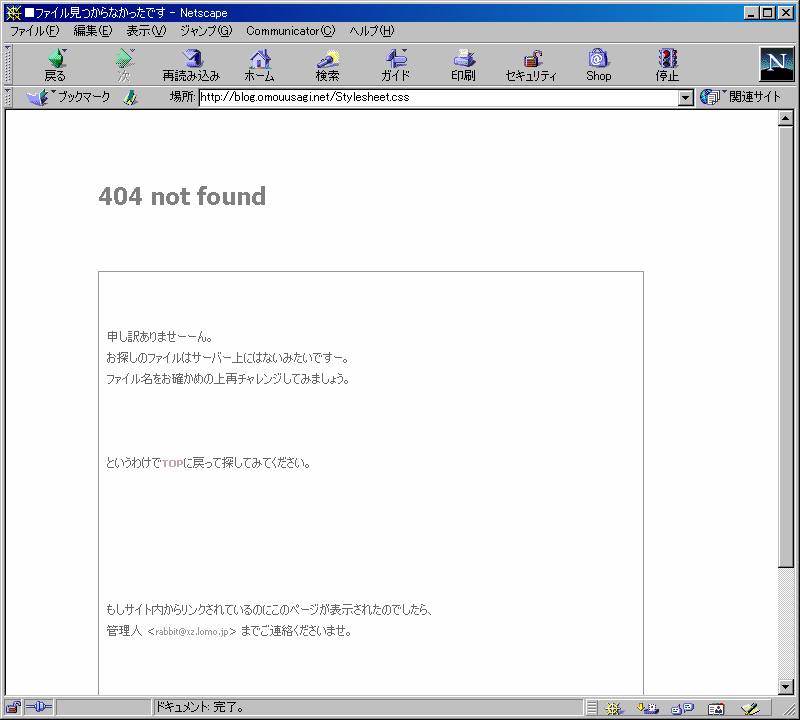This screenshot has width=800, height=720.
Task: Maximize the Netscape window
Action: click(x=768, y=13)
